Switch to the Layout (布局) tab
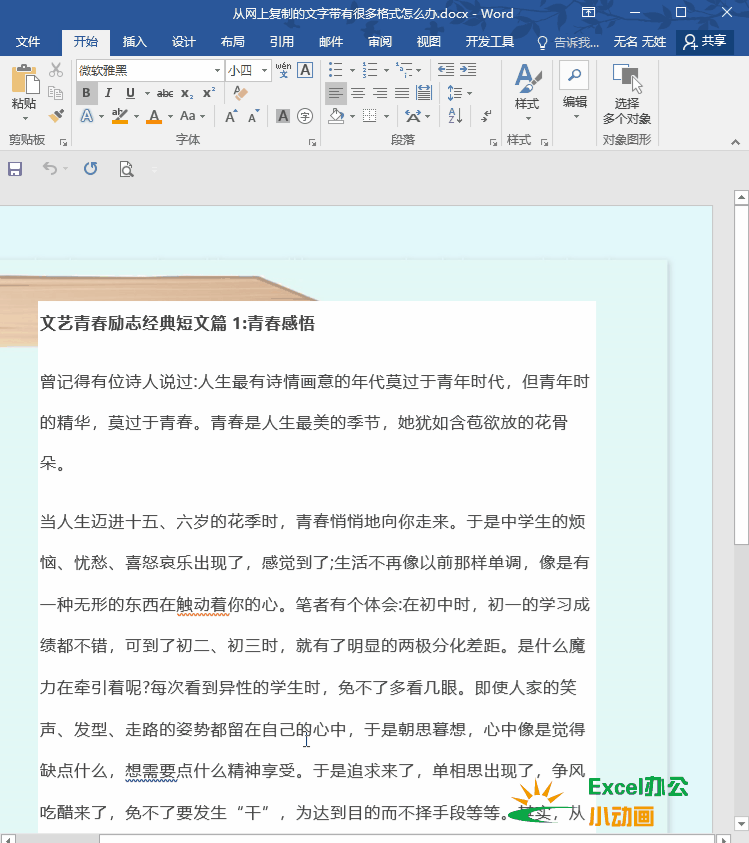 [232, 42]
